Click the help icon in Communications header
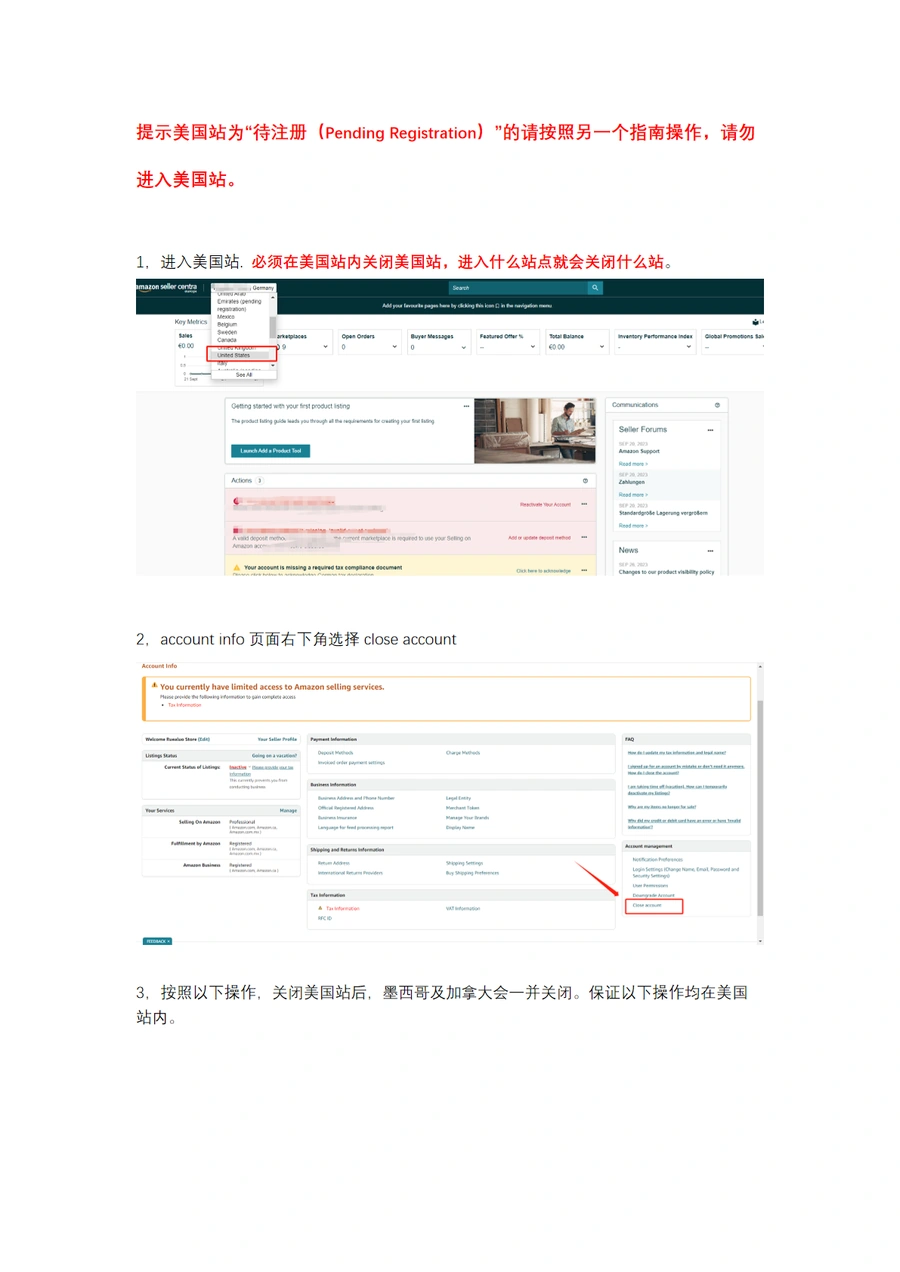 (717, 405)
